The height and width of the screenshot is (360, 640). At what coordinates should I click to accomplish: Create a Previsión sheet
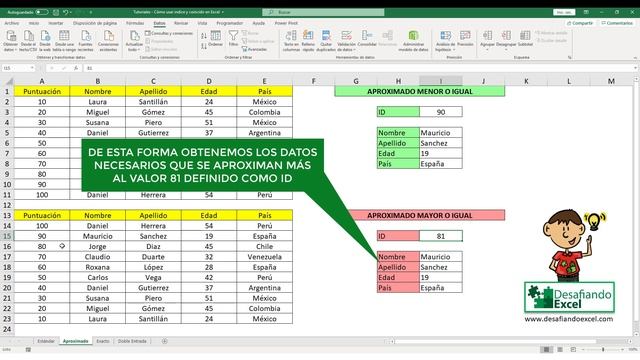pos(465,38)
